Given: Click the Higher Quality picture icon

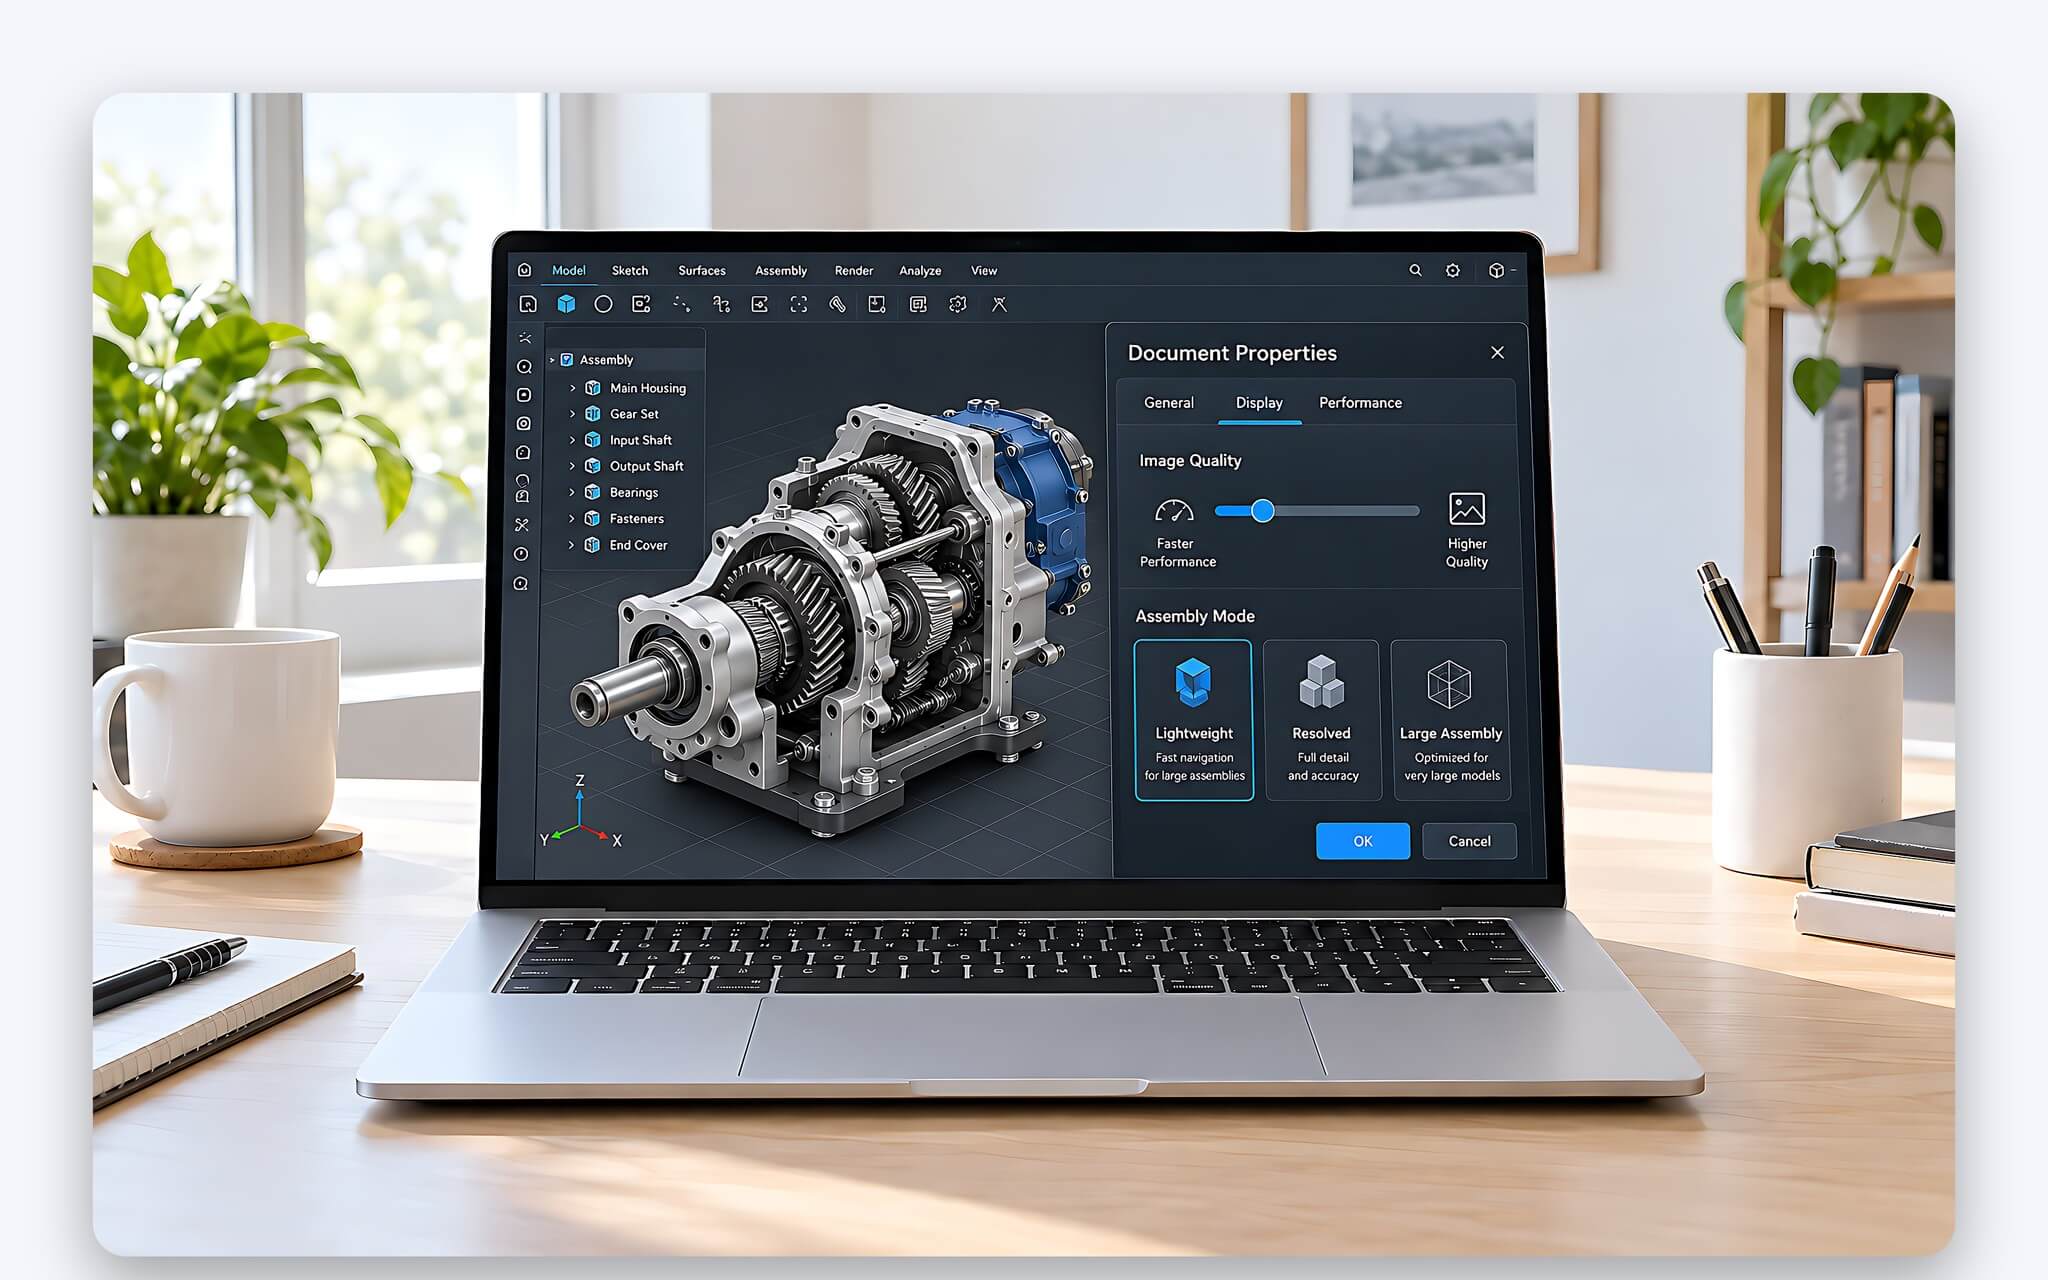Looking at the screenshot, I should tap(1467, 509).
